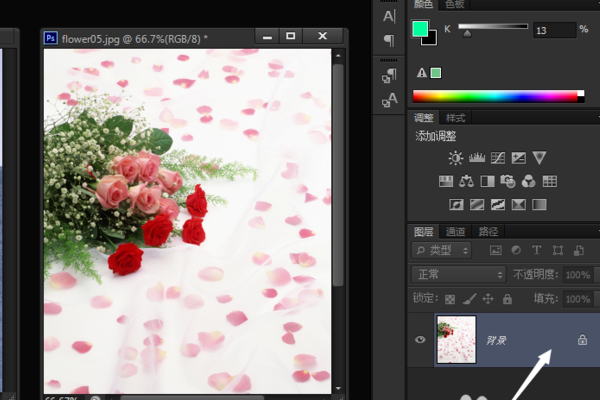Select the 背景 layer thumbnail
Viewport: 600px width, 400px height.
point(456,339)
